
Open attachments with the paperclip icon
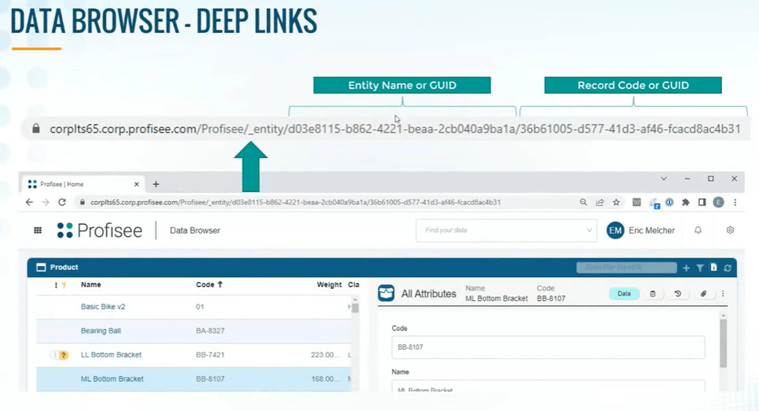[x=703, y=294]
